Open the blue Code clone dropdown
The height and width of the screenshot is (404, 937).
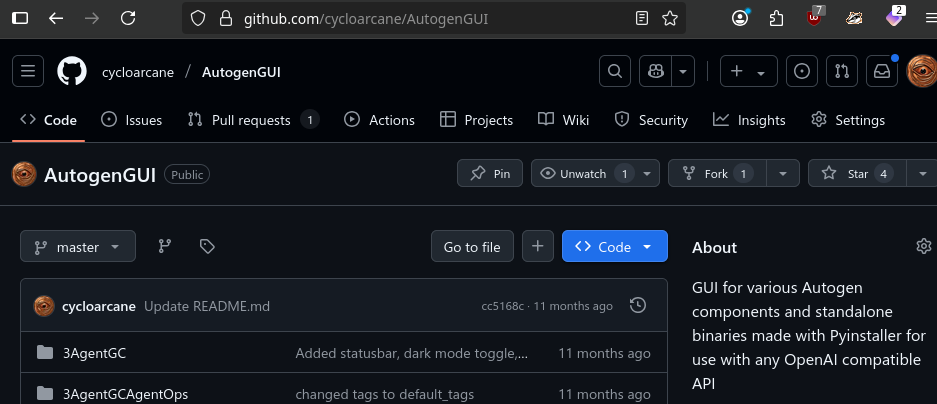click(614, 246)
